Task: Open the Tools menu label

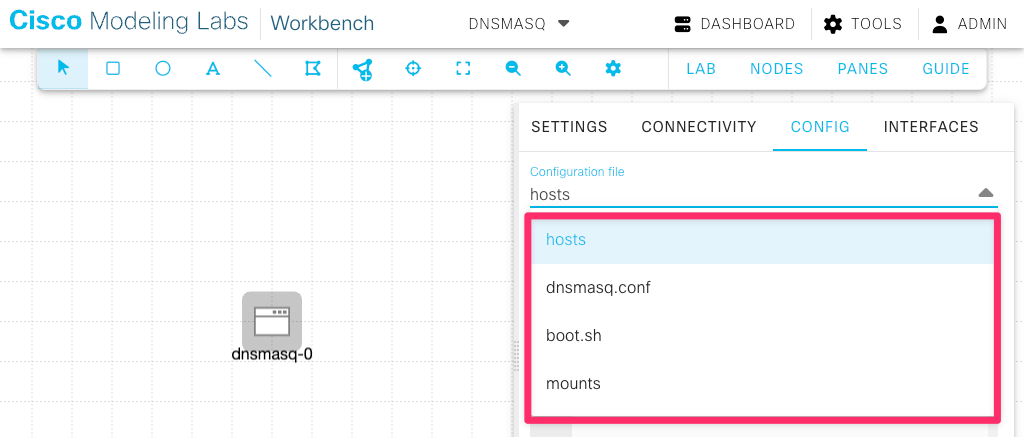Action: pos(876,24)
